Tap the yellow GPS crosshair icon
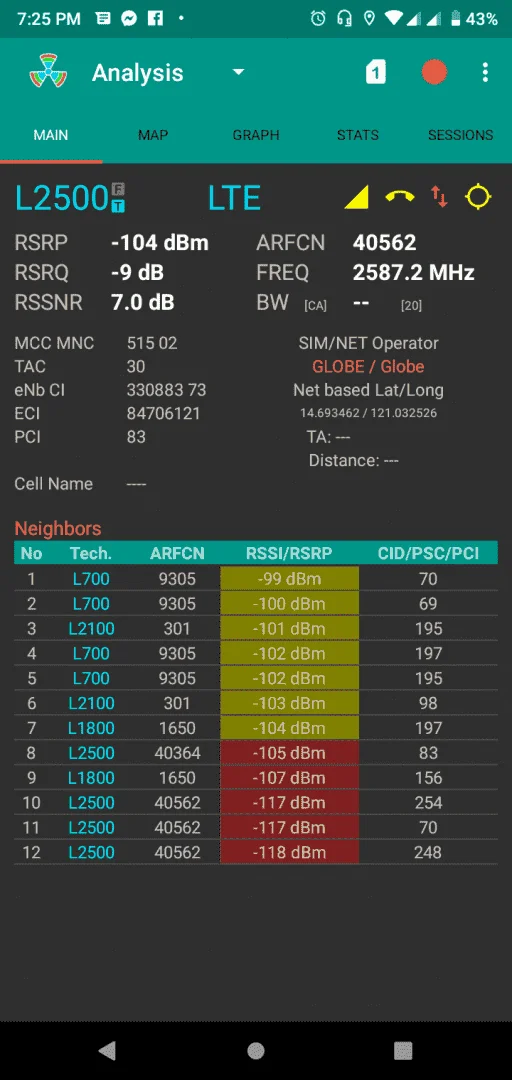The image size is (512, 1080). [478, 197]
